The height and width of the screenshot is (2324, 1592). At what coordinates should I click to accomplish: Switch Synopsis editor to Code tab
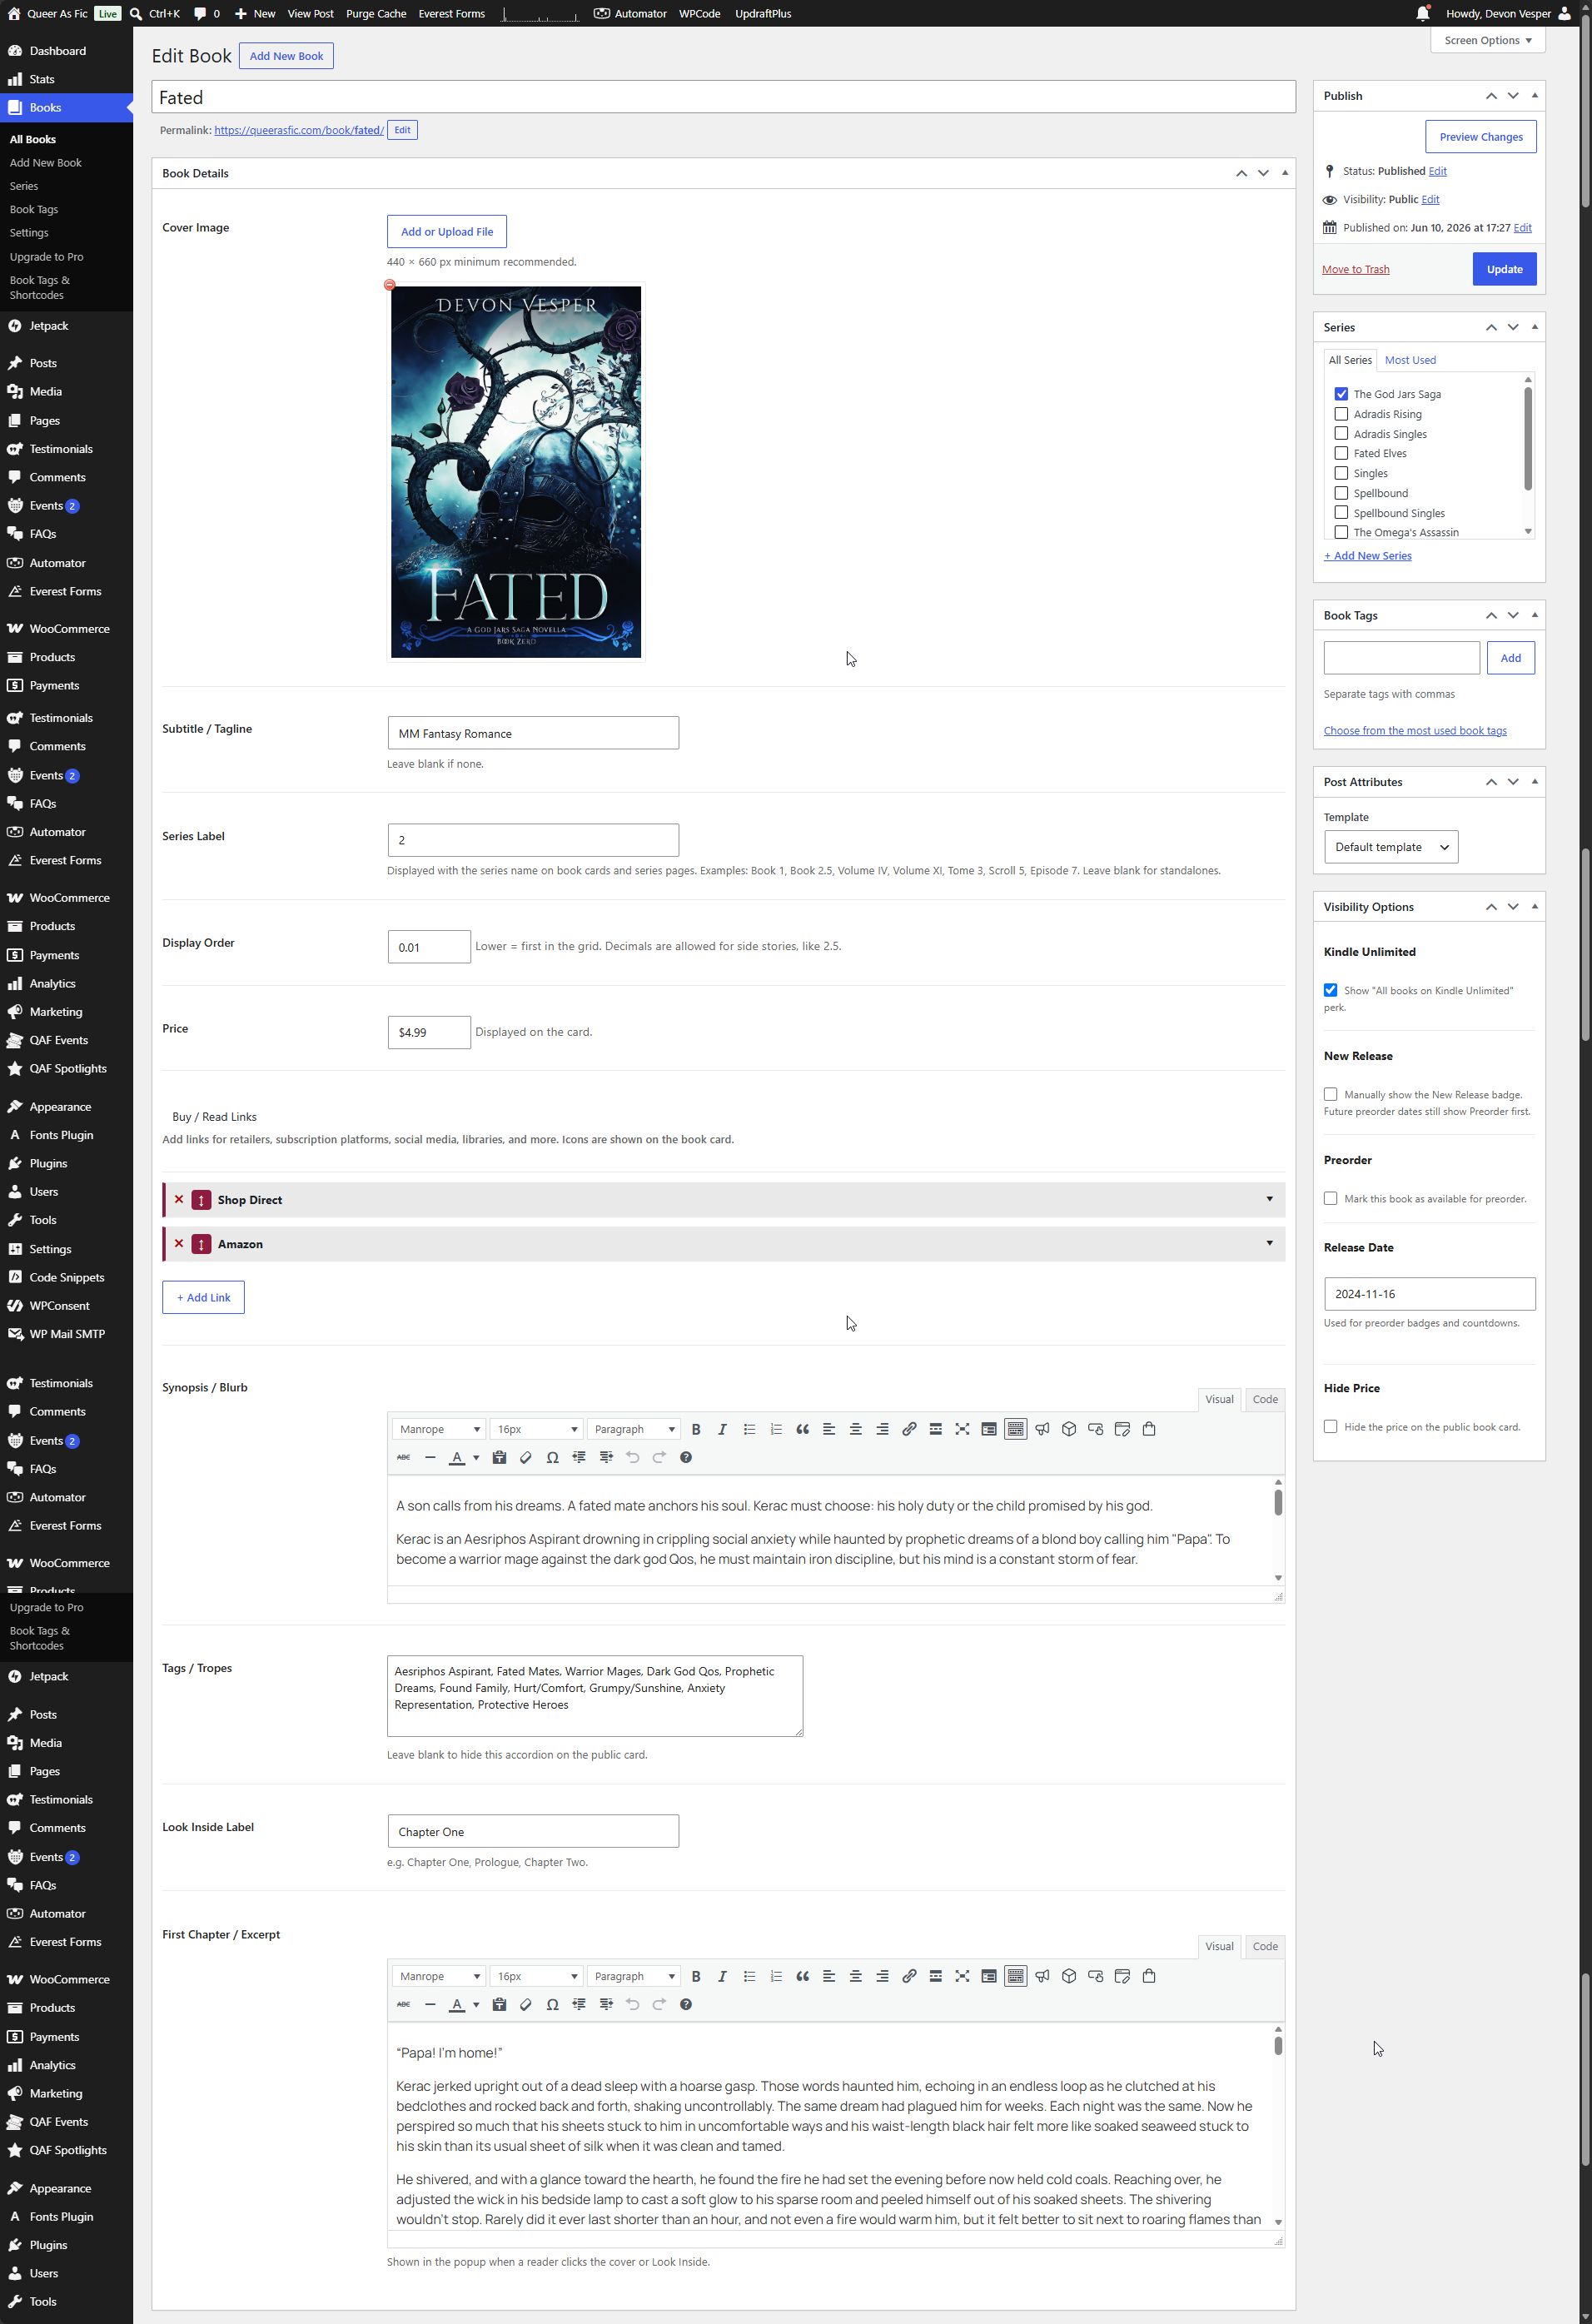coord(1265,1399)
